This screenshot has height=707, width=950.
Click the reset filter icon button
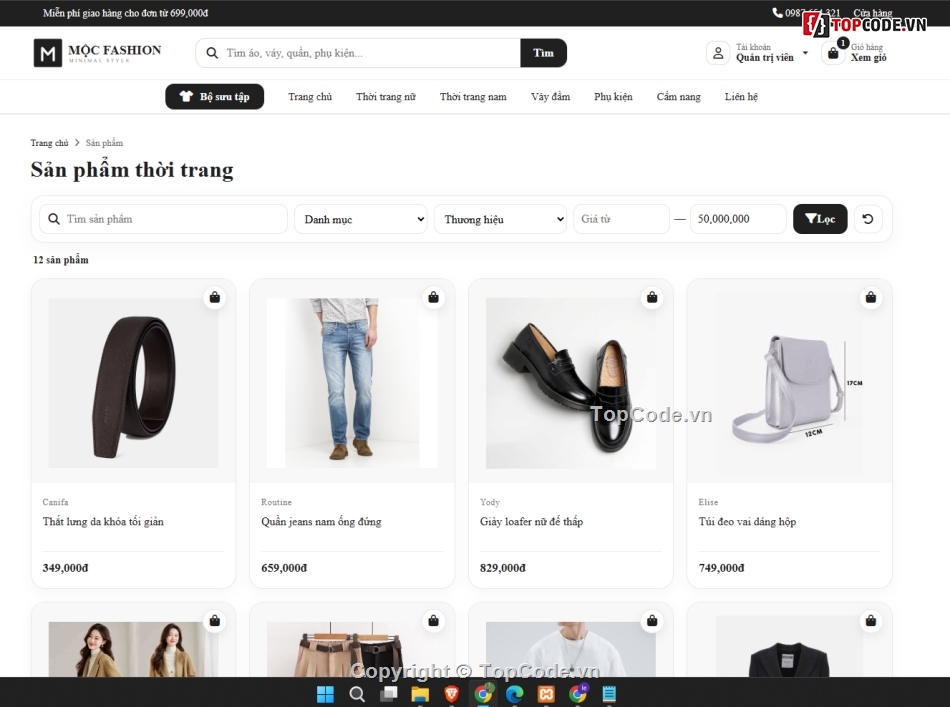pos(868,219)
